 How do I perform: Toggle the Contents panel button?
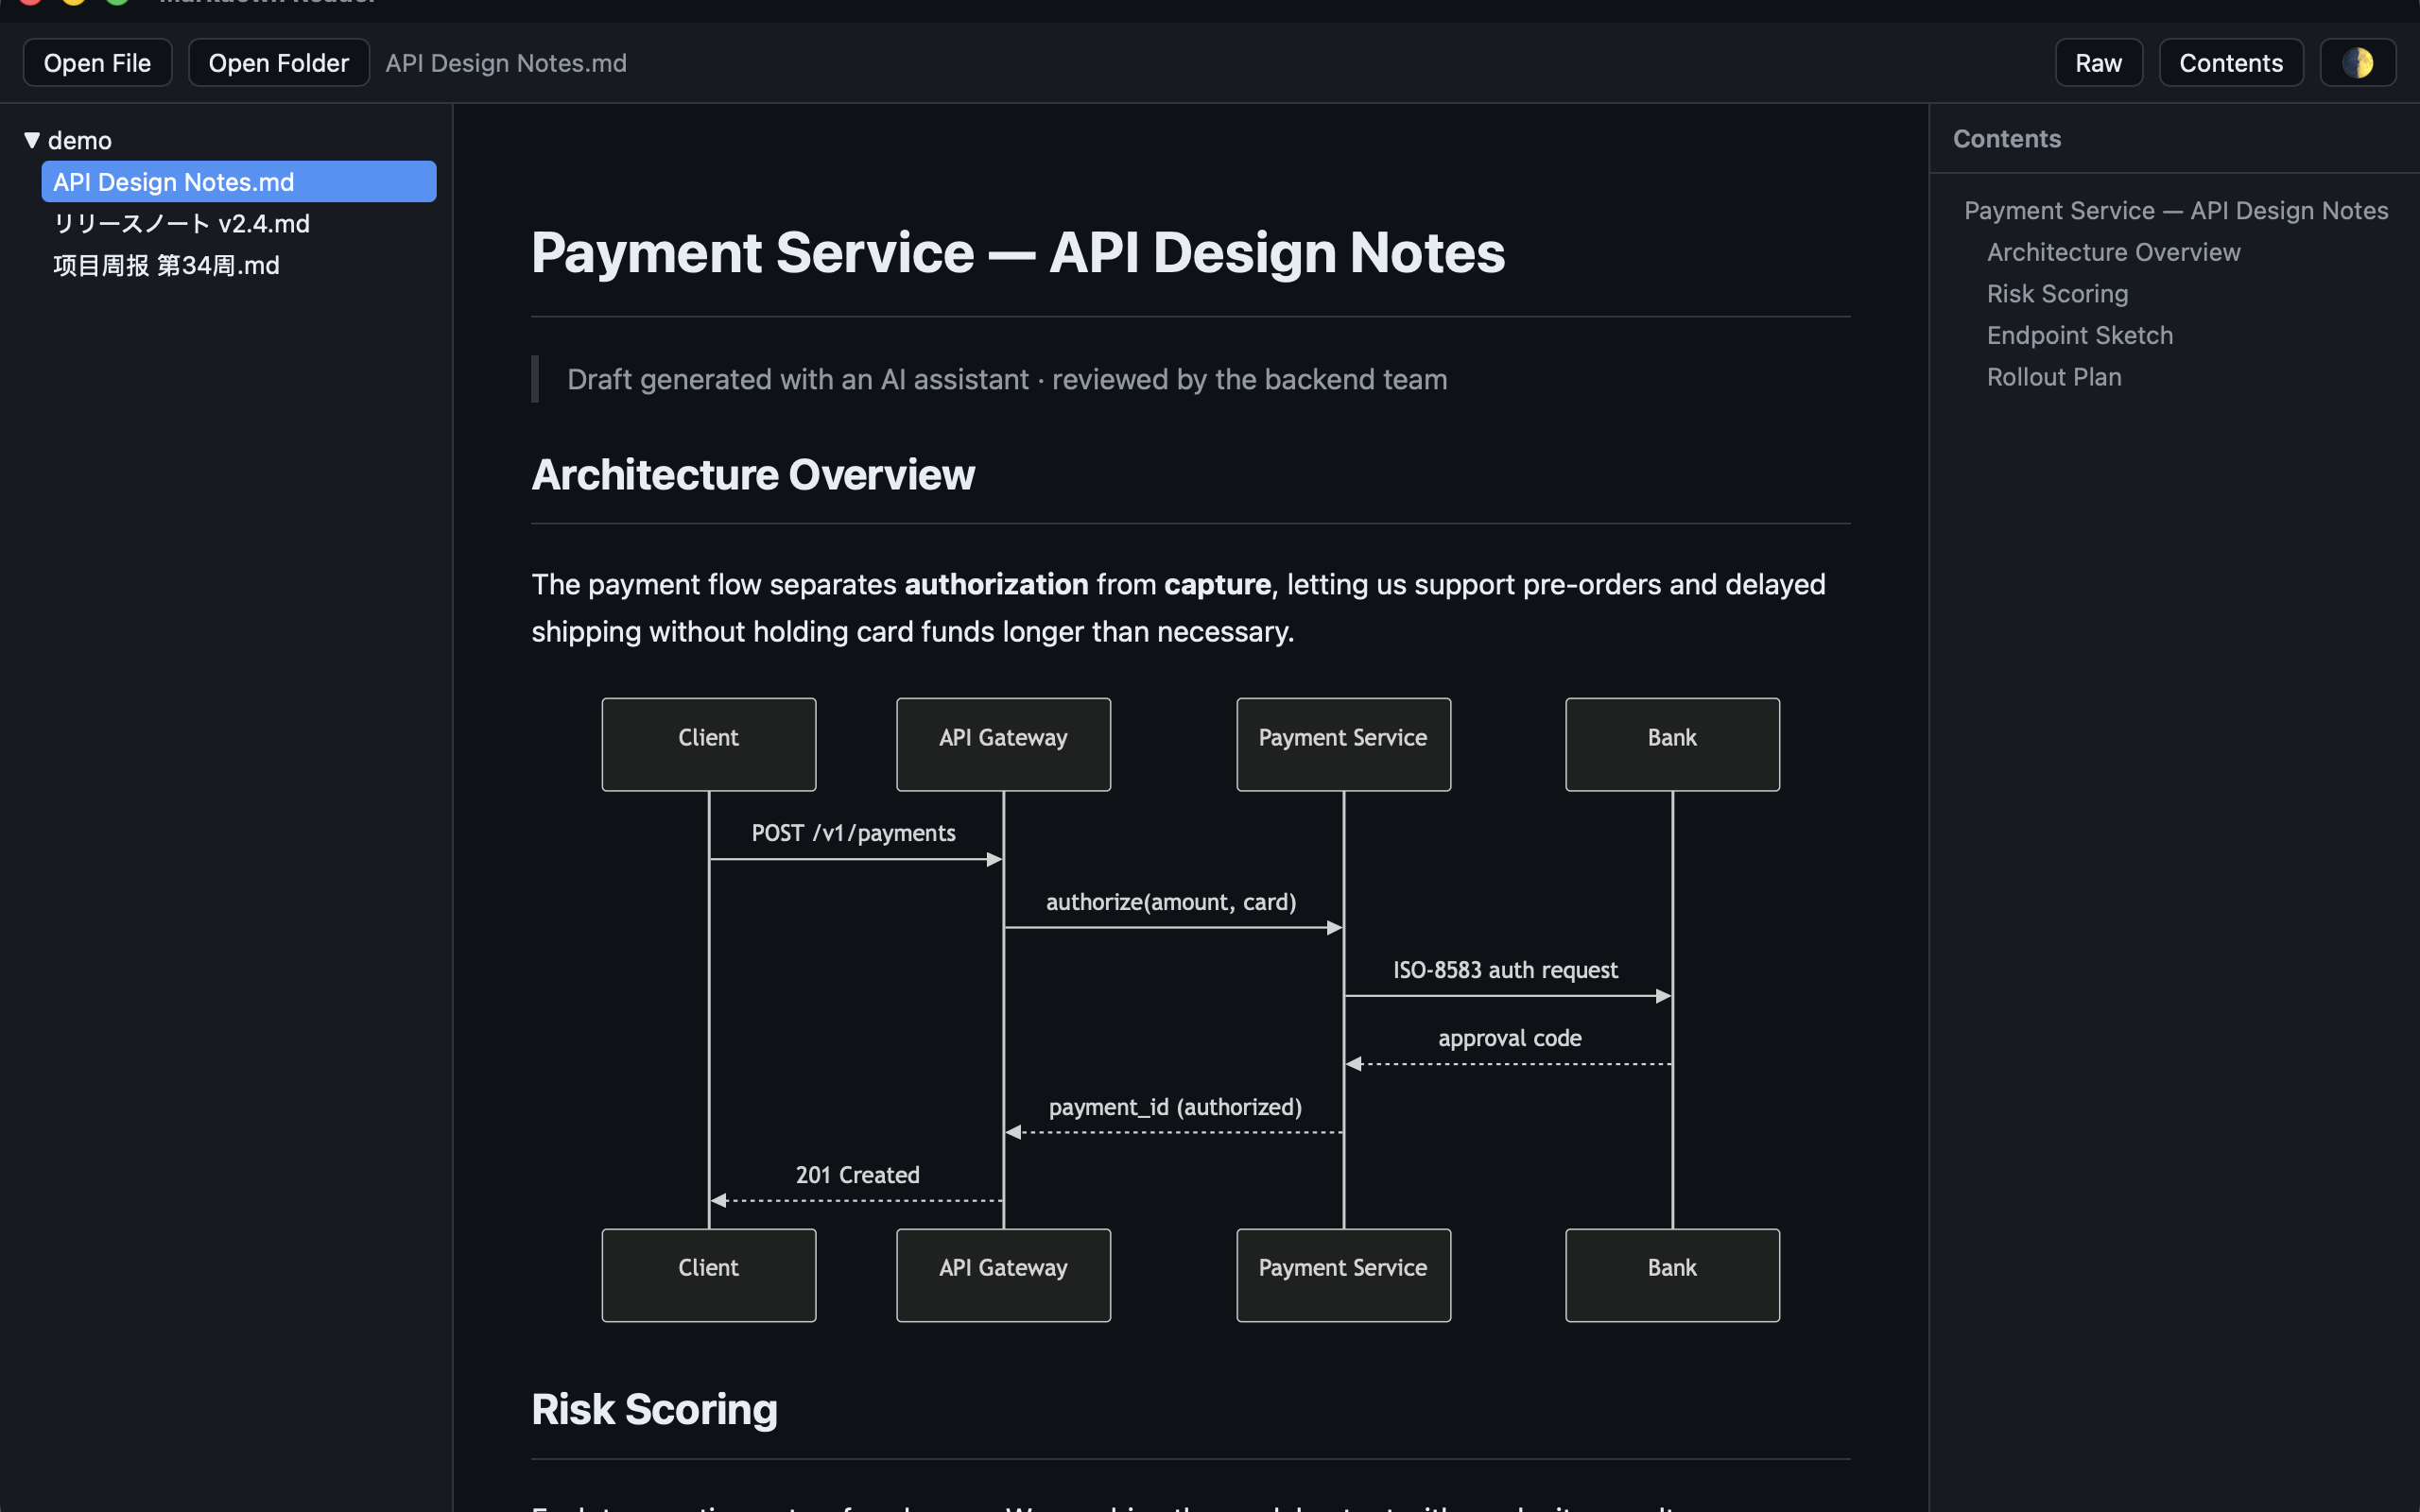coord(2231,63)
